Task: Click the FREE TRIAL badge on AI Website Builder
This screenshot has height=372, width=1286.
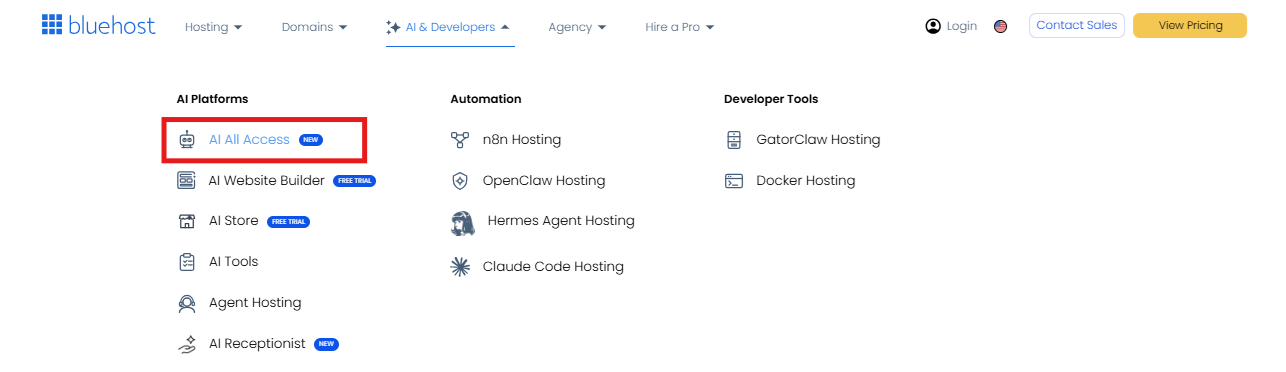Action: click(x=354, y=181)
